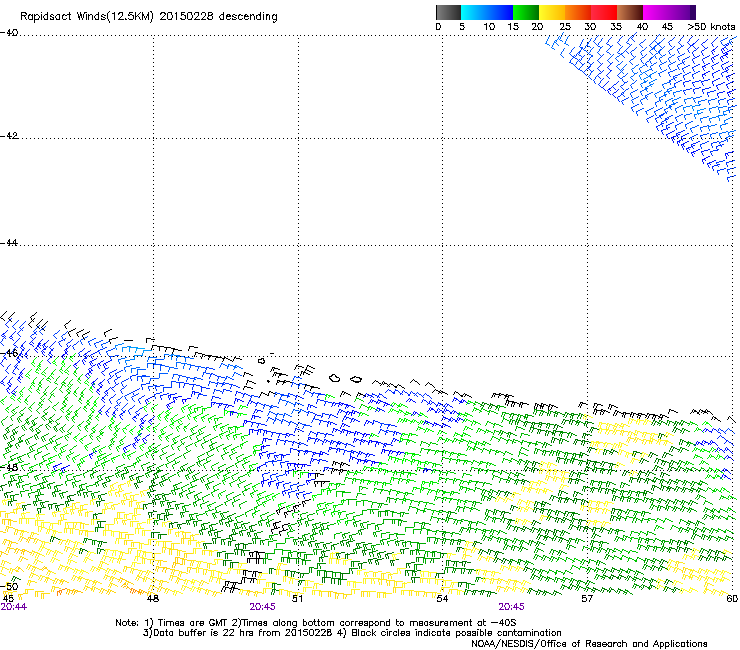Click the "54" longitude axis label
Viewport: 740px width, 650px height.
(x=442, y=599)
